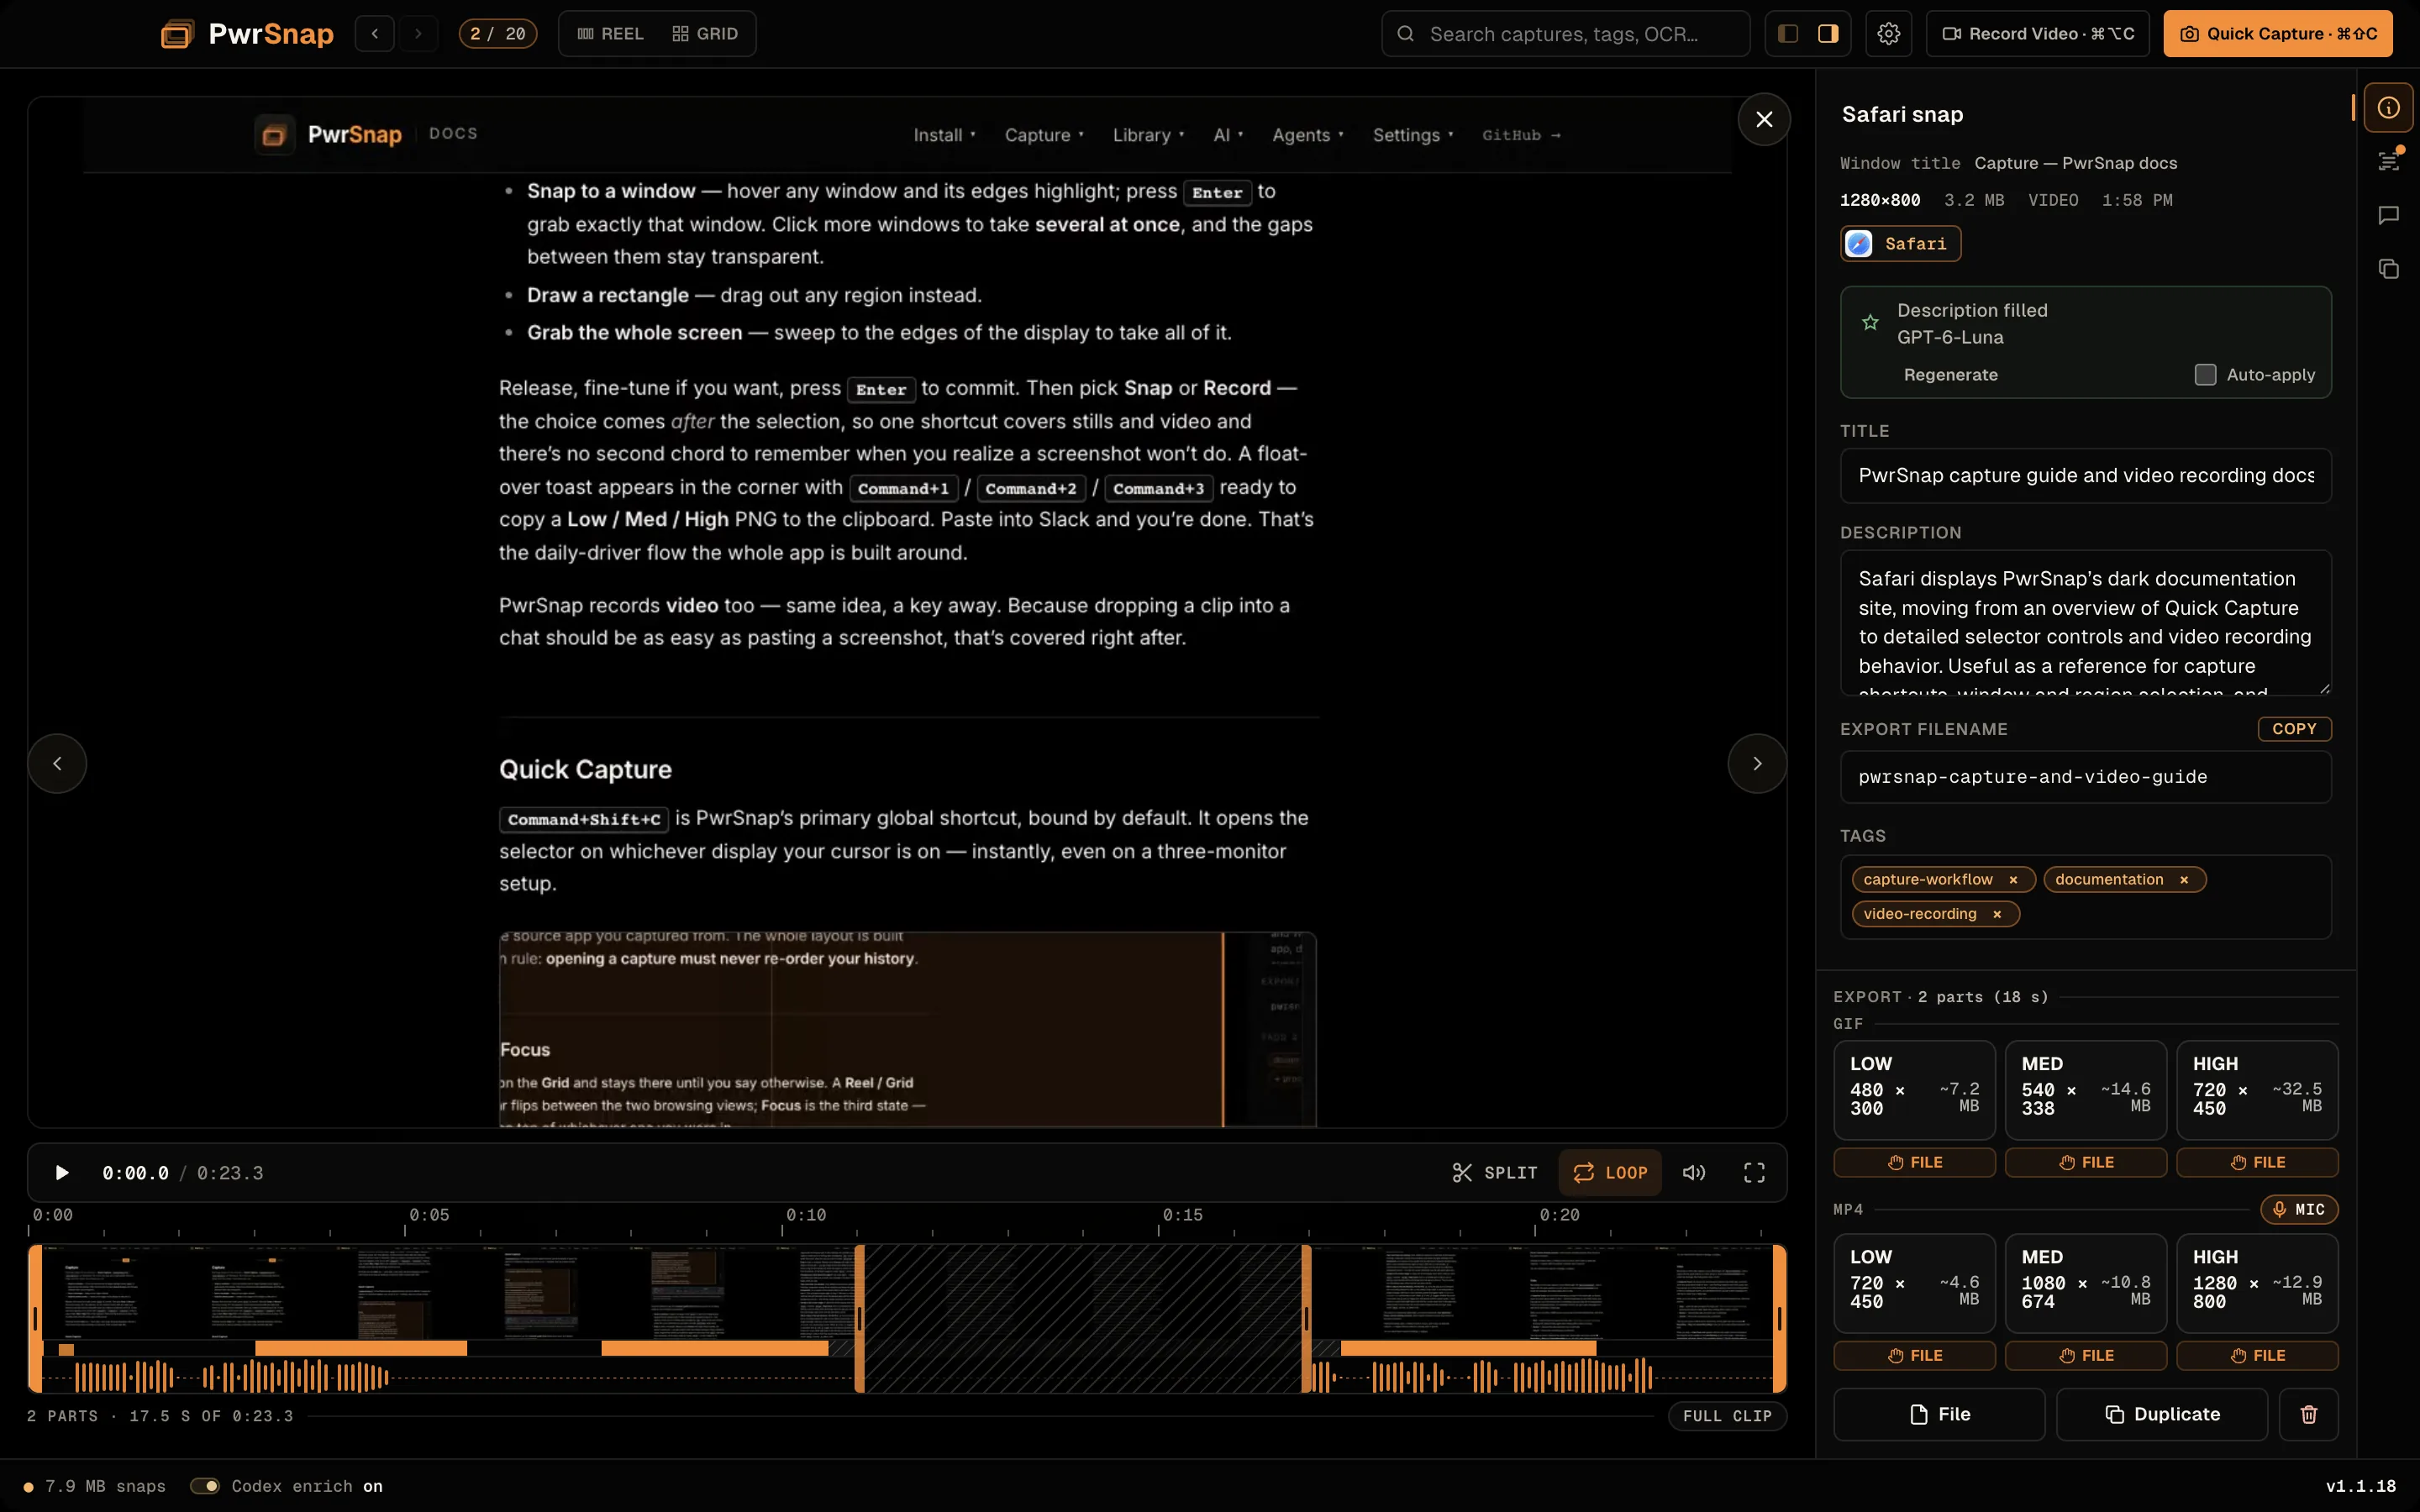
Task: Click Record Video button
Action: [x=2037, y=34]
